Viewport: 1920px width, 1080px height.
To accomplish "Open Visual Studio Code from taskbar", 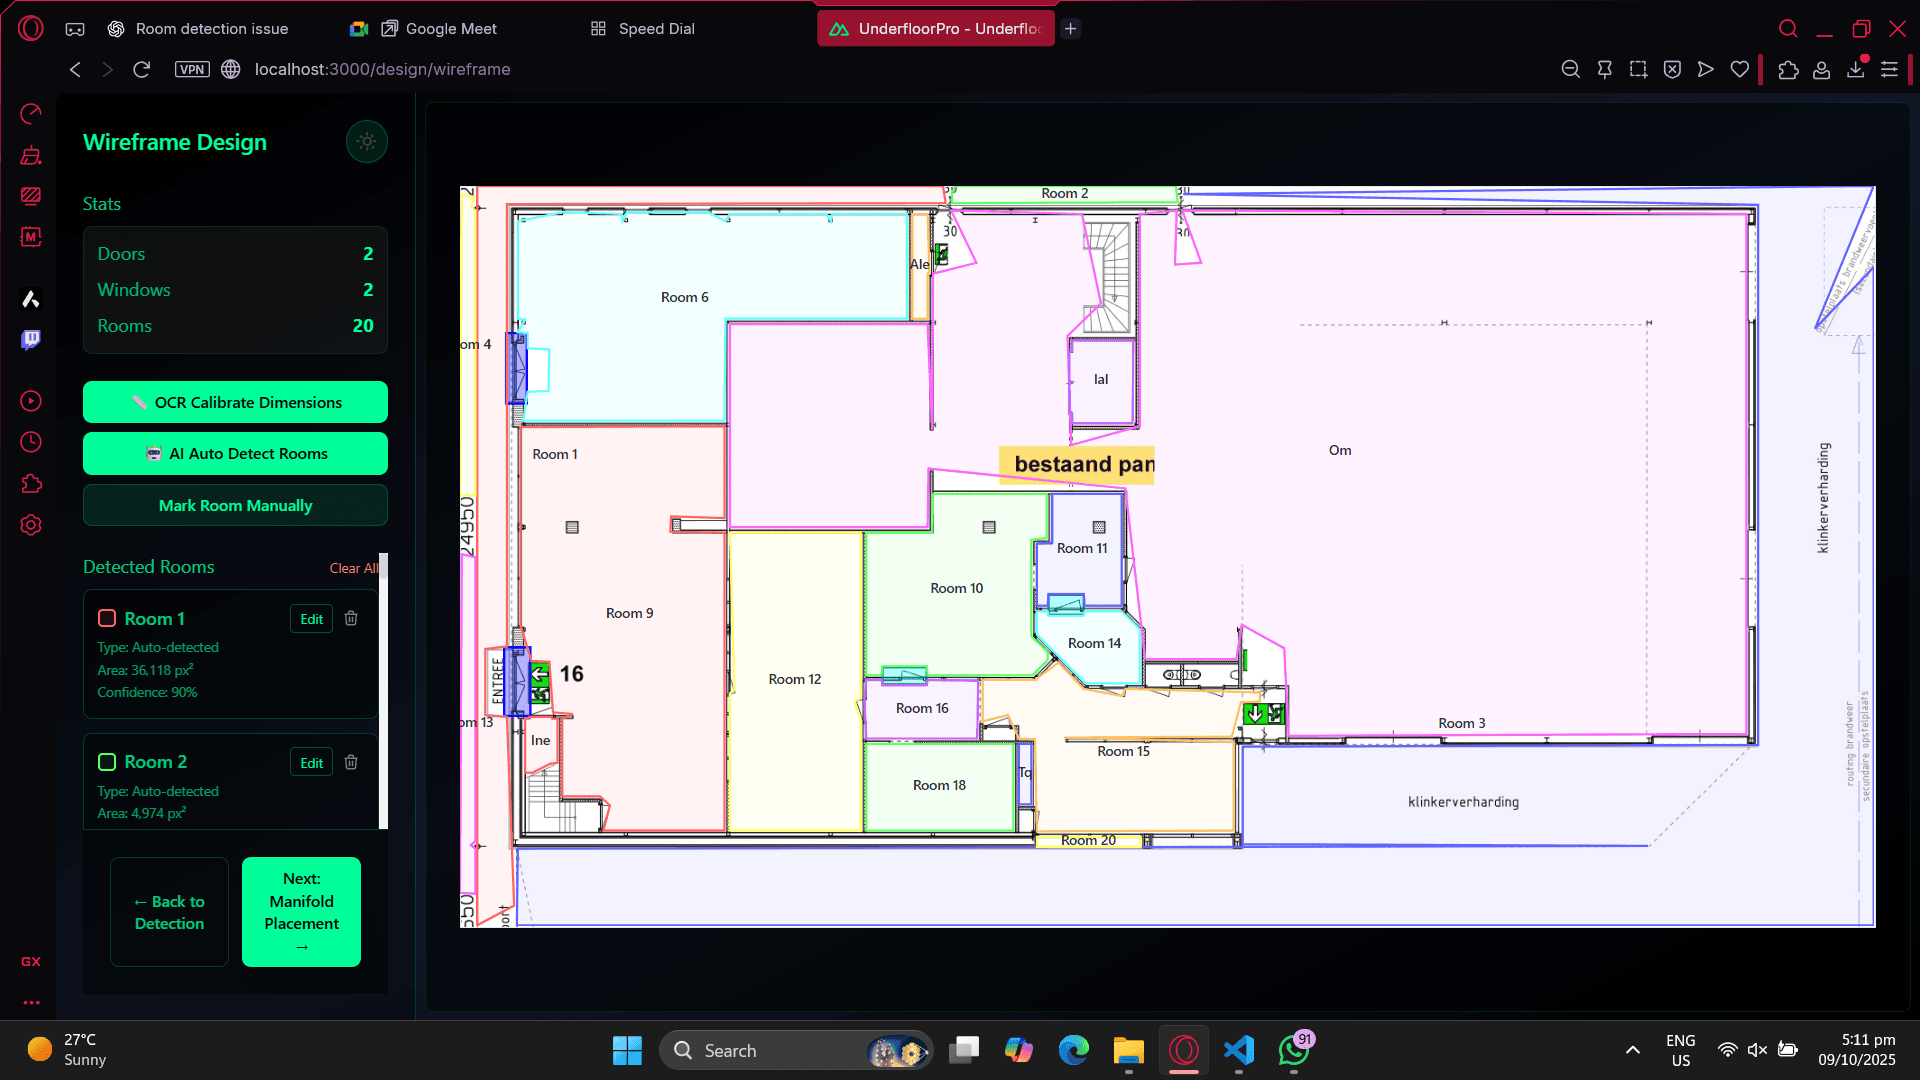I will click(x=1238, y=1051).
